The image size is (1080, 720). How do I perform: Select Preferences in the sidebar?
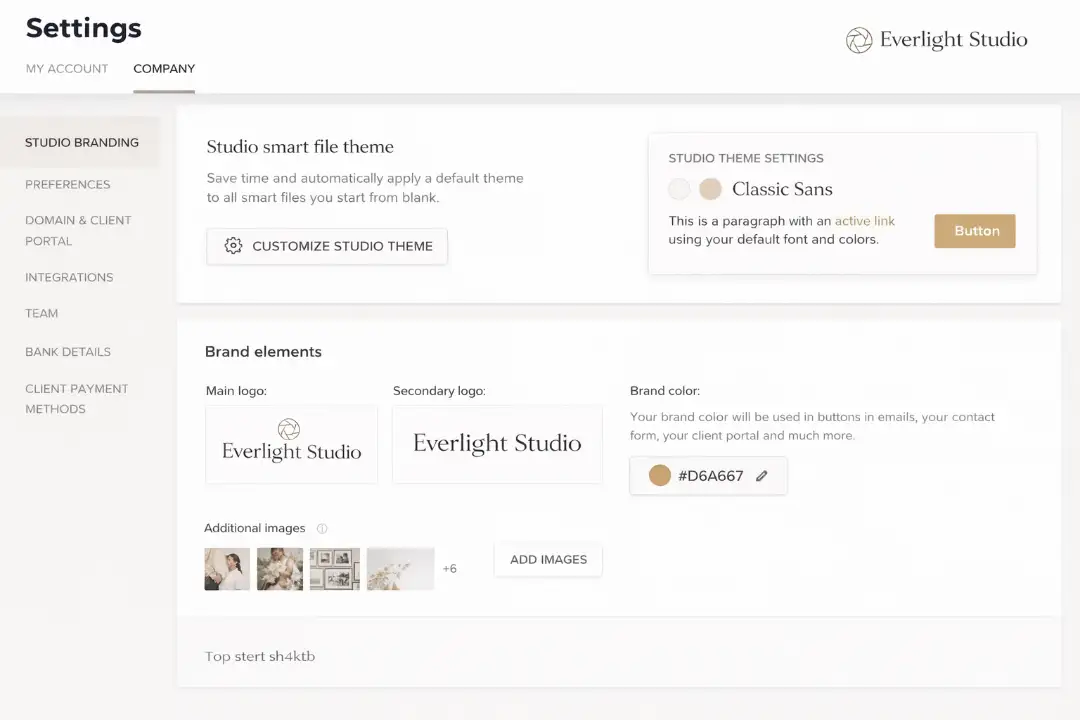click(67, 184)
